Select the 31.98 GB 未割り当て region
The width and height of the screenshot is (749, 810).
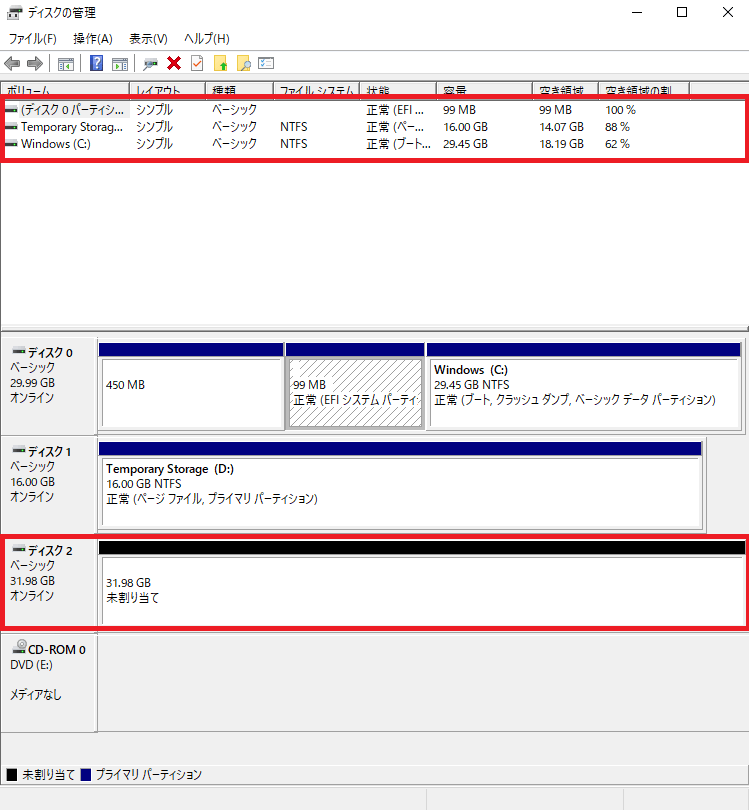click(x=422, y=590)
